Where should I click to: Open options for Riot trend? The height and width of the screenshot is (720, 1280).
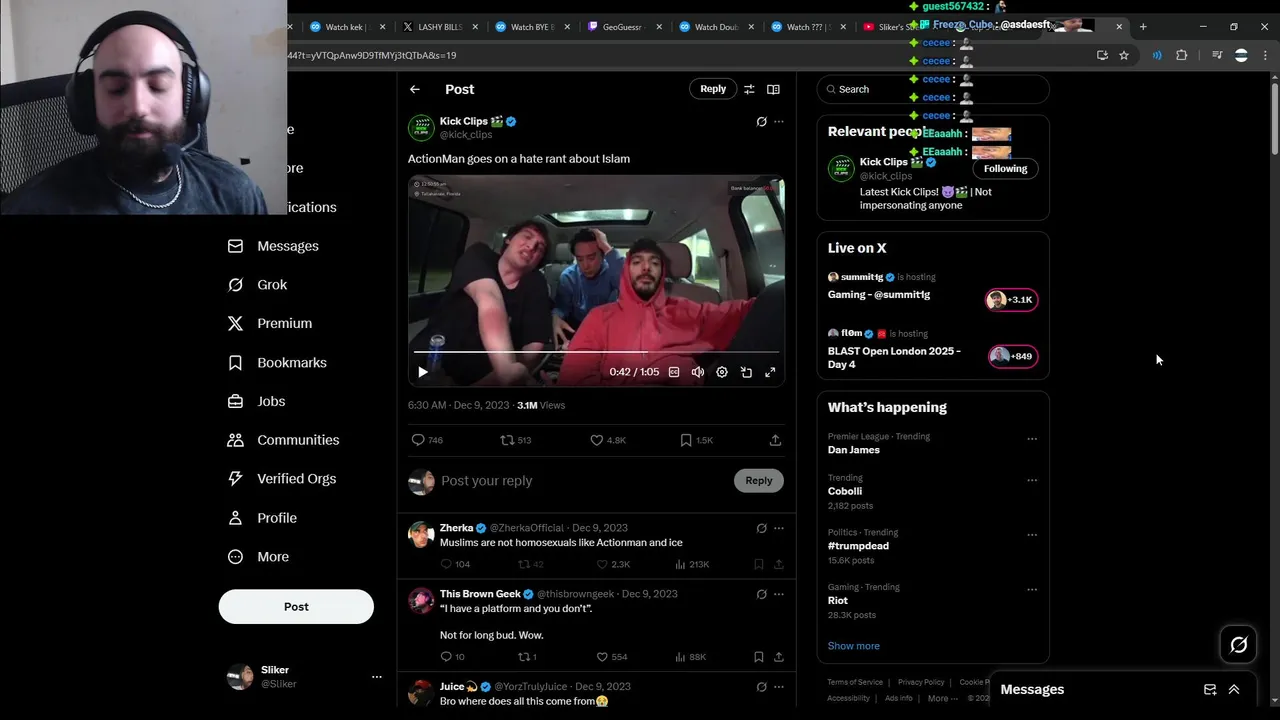pos(1032,590)
